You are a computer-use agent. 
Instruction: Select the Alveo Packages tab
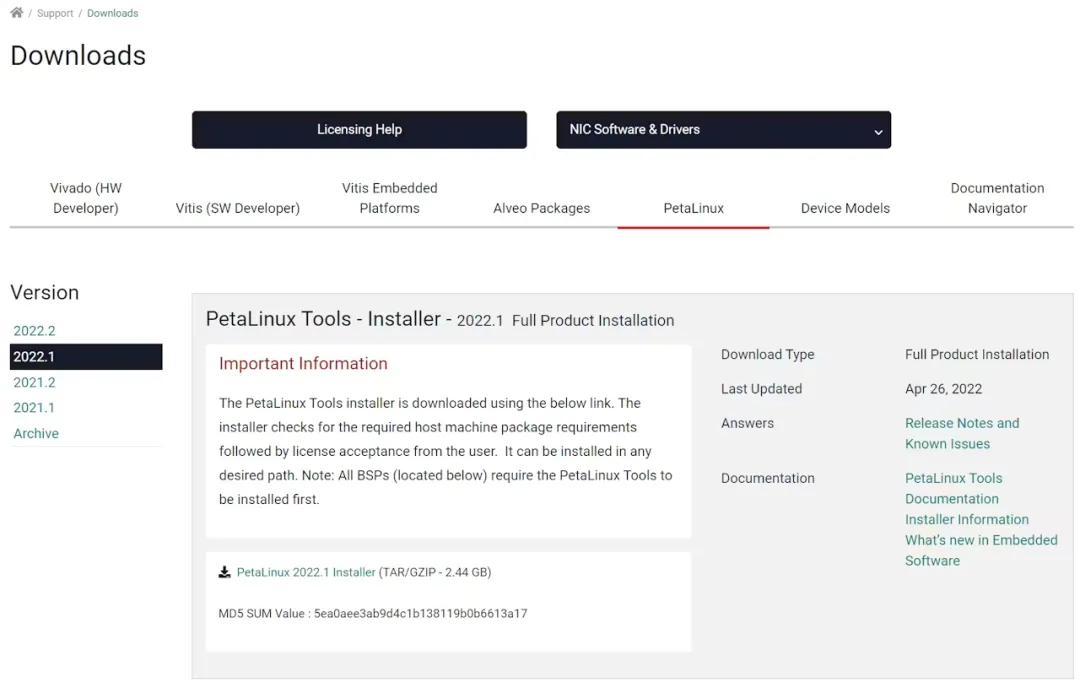541,208
